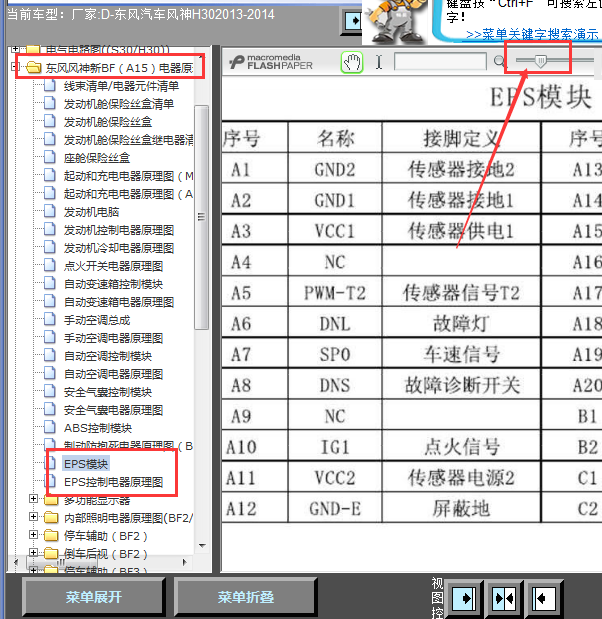Select the FlashPaper hand pan tool
Viewport: 602px width, 619px height.
pos(352,62)
